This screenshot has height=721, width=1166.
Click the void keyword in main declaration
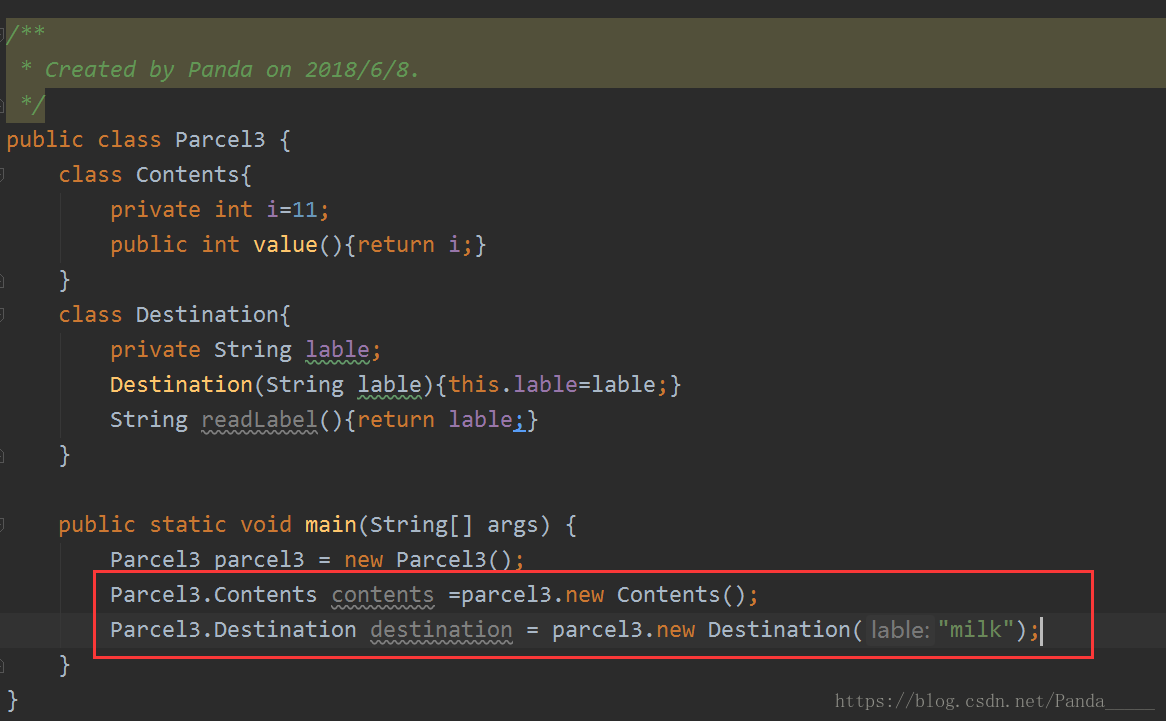[x=265, y=525]
